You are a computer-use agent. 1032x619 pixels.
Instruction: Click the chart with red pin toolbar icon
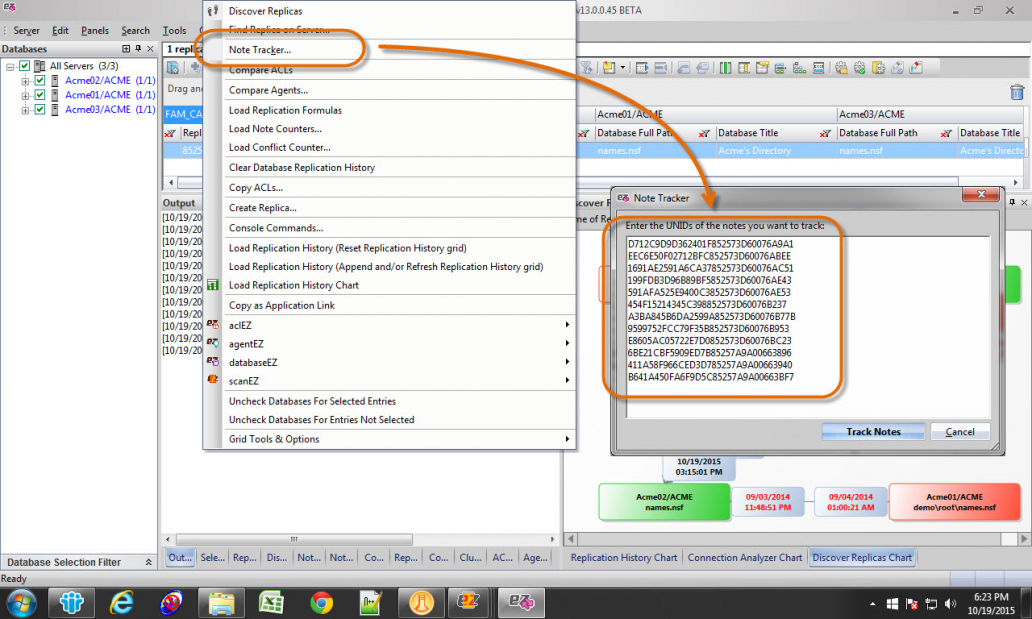tap(916, 68)
